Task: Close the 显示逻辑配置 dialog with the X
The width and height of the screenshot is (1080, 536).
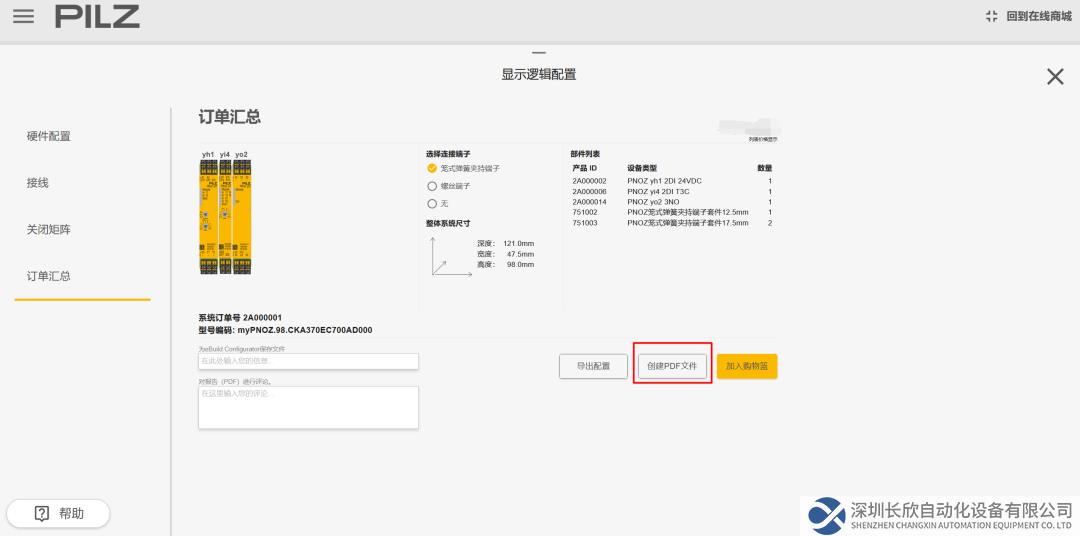Action: 1055,76
